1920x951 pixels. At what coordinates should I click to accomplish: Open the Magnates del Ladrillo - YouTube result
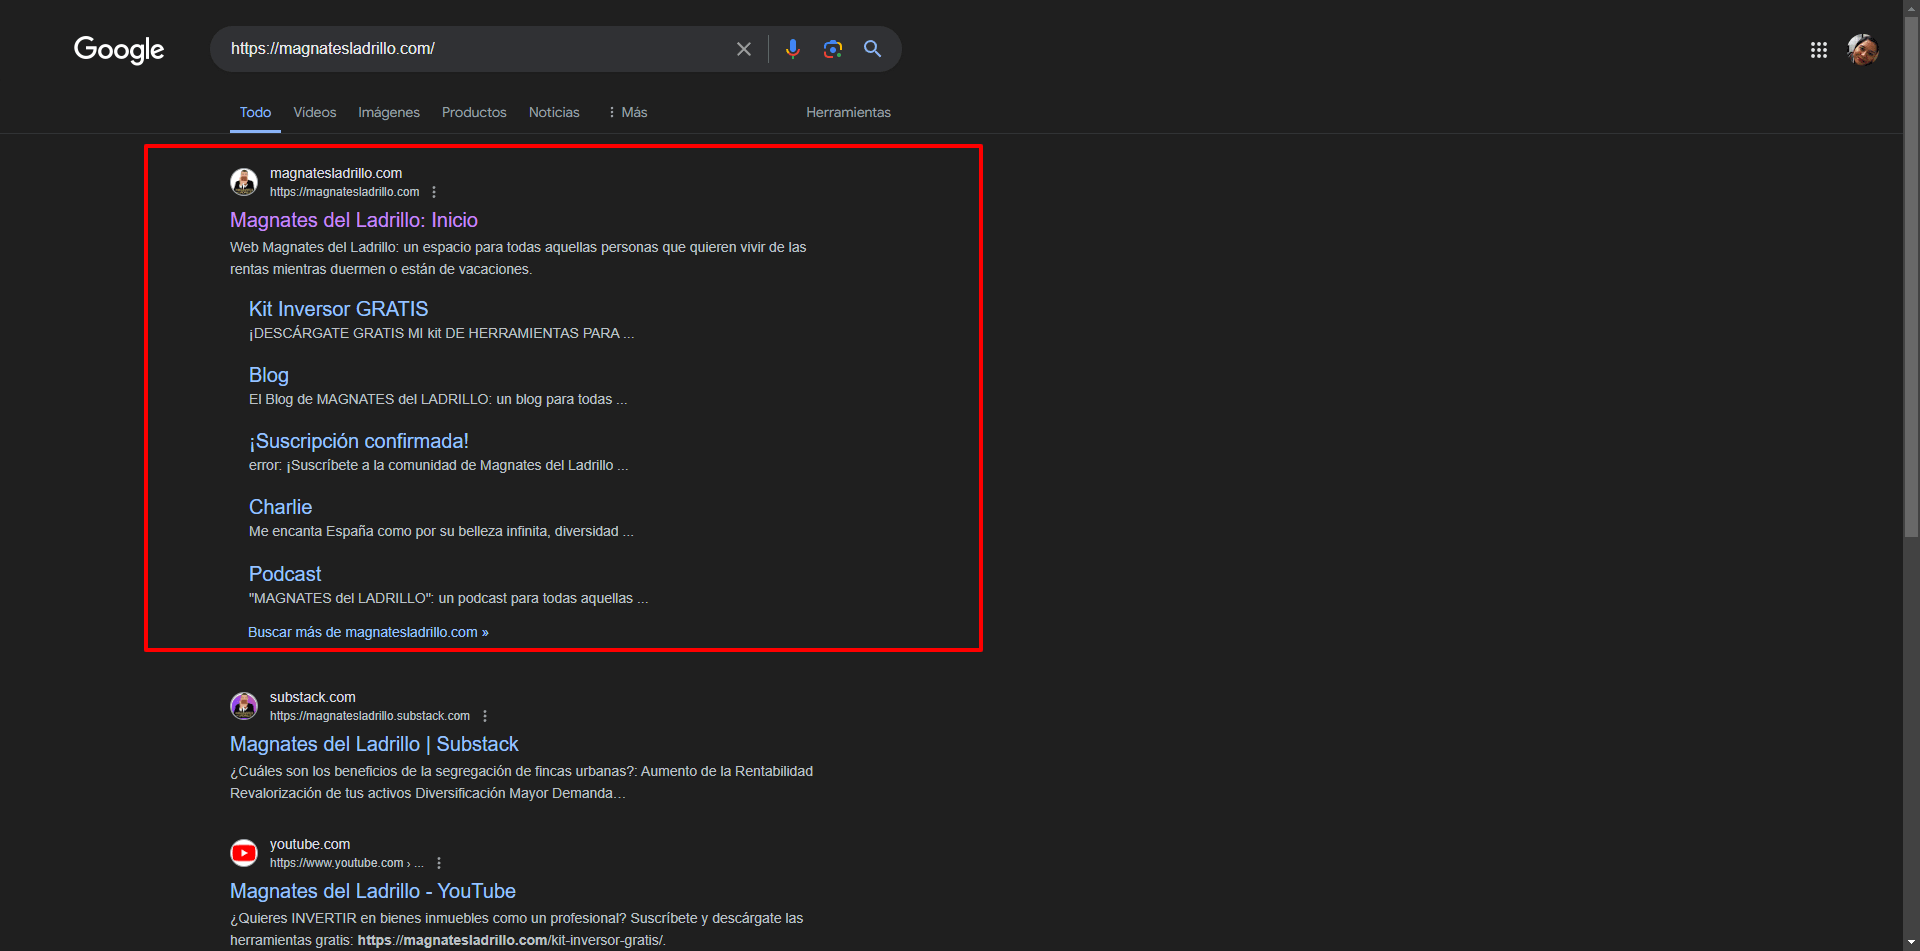click(373, 891)
